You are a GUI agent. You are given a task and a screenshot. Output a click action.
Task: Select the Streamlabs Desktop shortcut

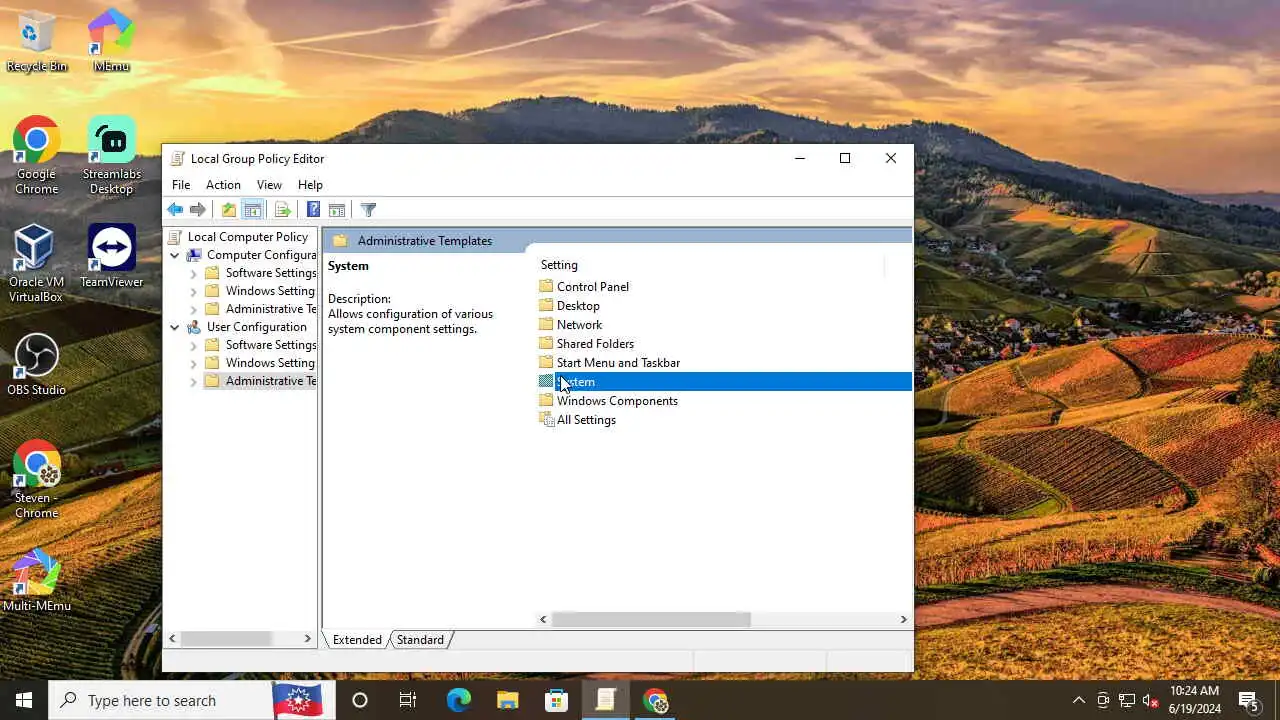tap(111, 157)
